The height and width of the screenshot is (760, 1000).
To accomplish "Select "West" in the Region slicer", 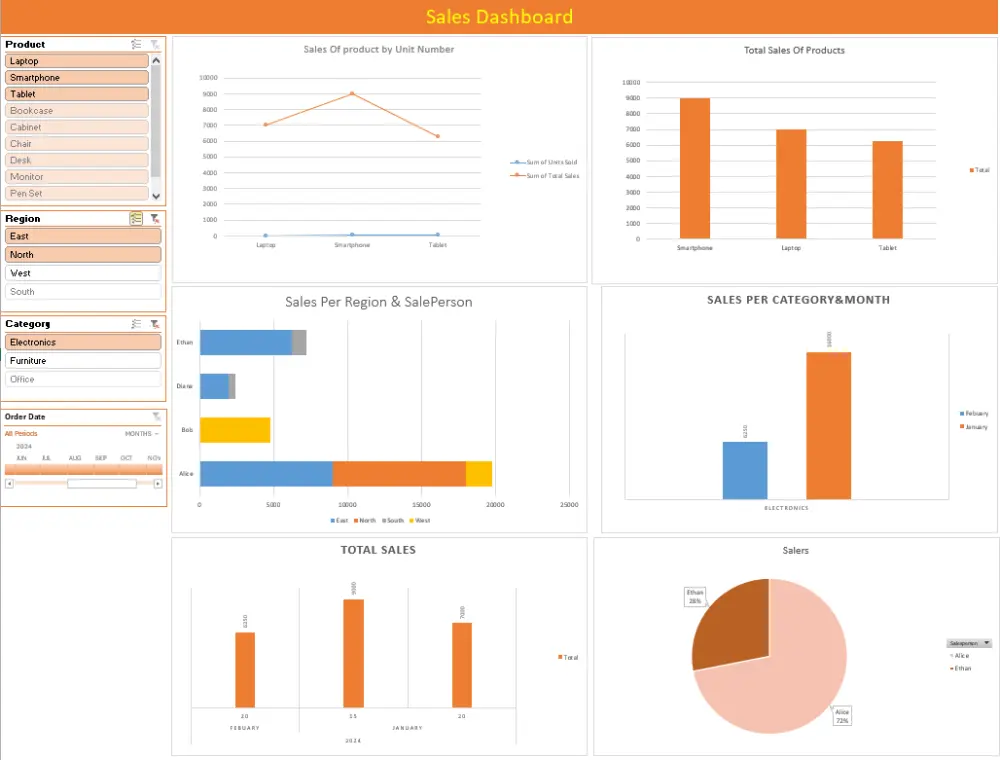I will click(x=83, y=272).
